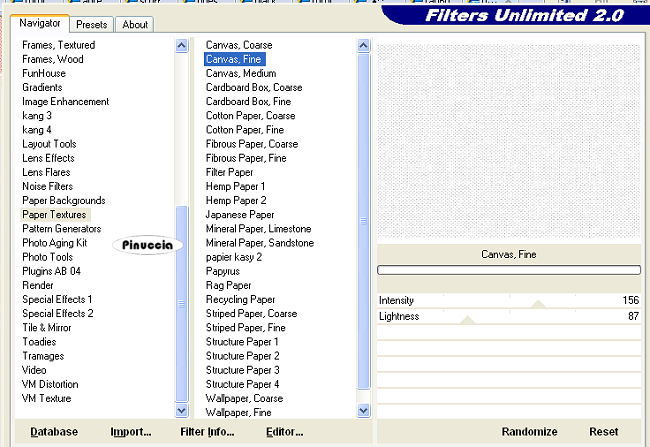Choose Cotton Paper, Fine filter
The width and height of the screenshot is (650, 447).
[x=245, y=130]
